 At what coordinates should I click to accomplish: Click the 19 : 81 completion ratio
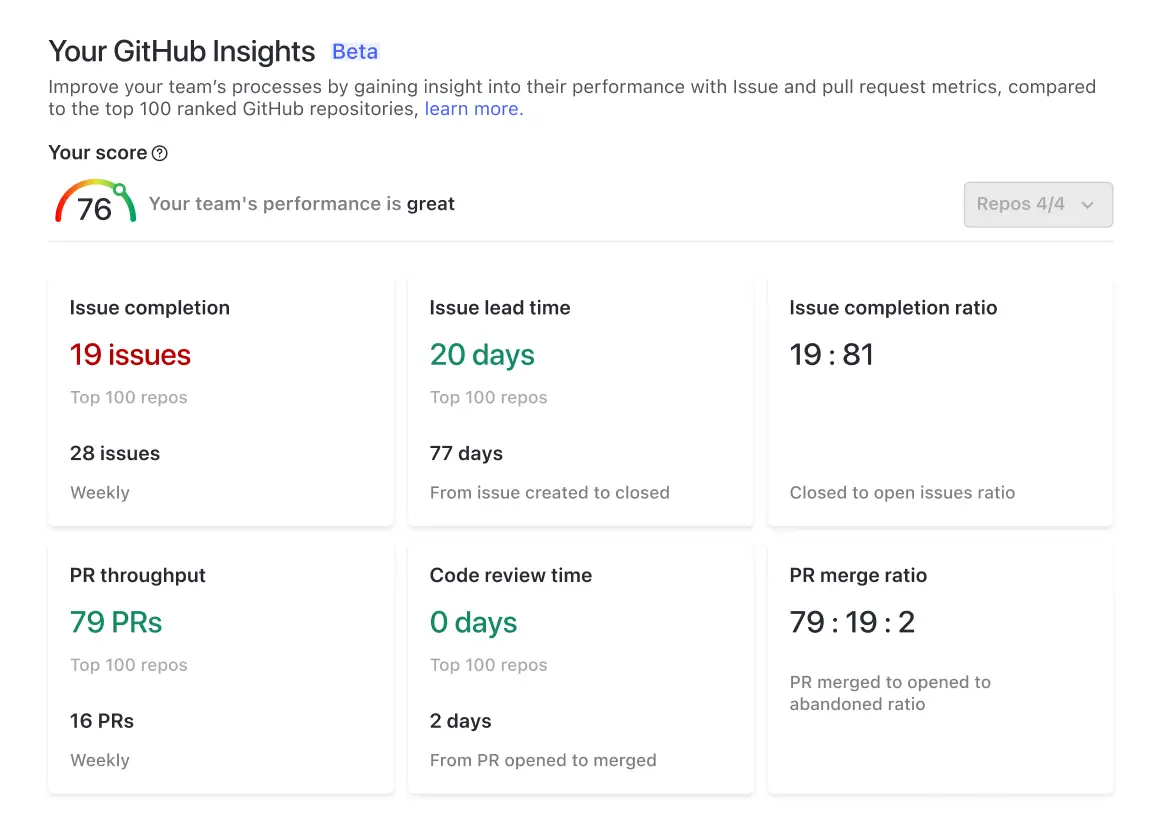pyautogui.click(x=831, y=355)
